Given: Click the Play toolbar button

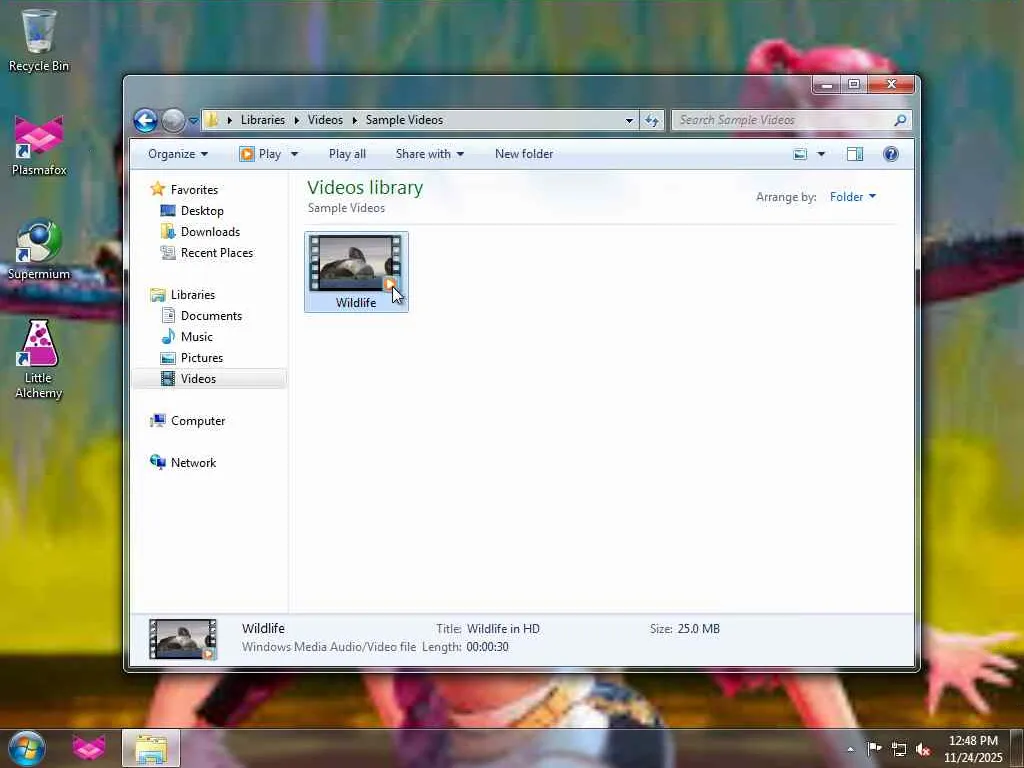Looking at the screenshot, I should pyautogui.click(x=261, y=154).
